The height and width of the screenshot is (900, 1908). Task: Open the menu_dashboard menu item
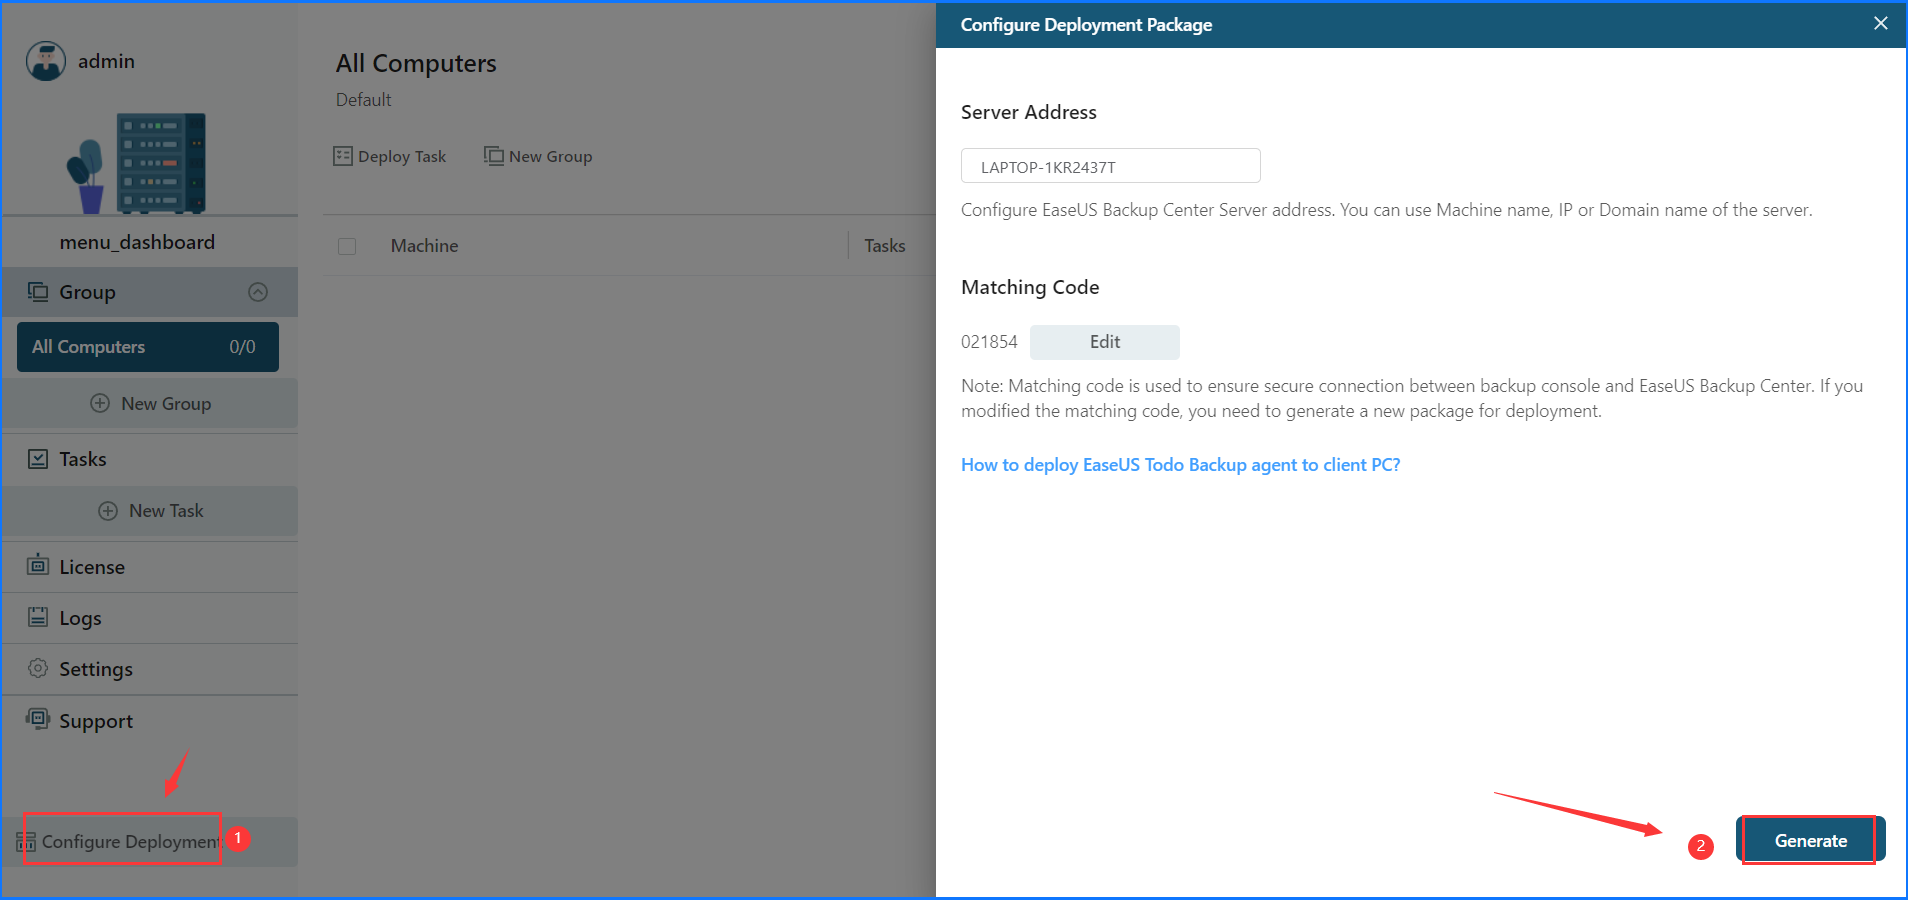(x=137, y=242)
